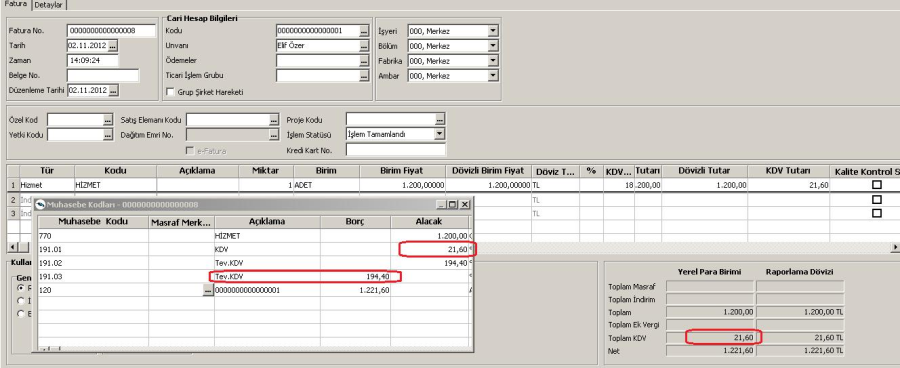Viewport: 900px width, 368px height.
Task: Close the Muhasebe Kodları window
Action: point(464,204)
